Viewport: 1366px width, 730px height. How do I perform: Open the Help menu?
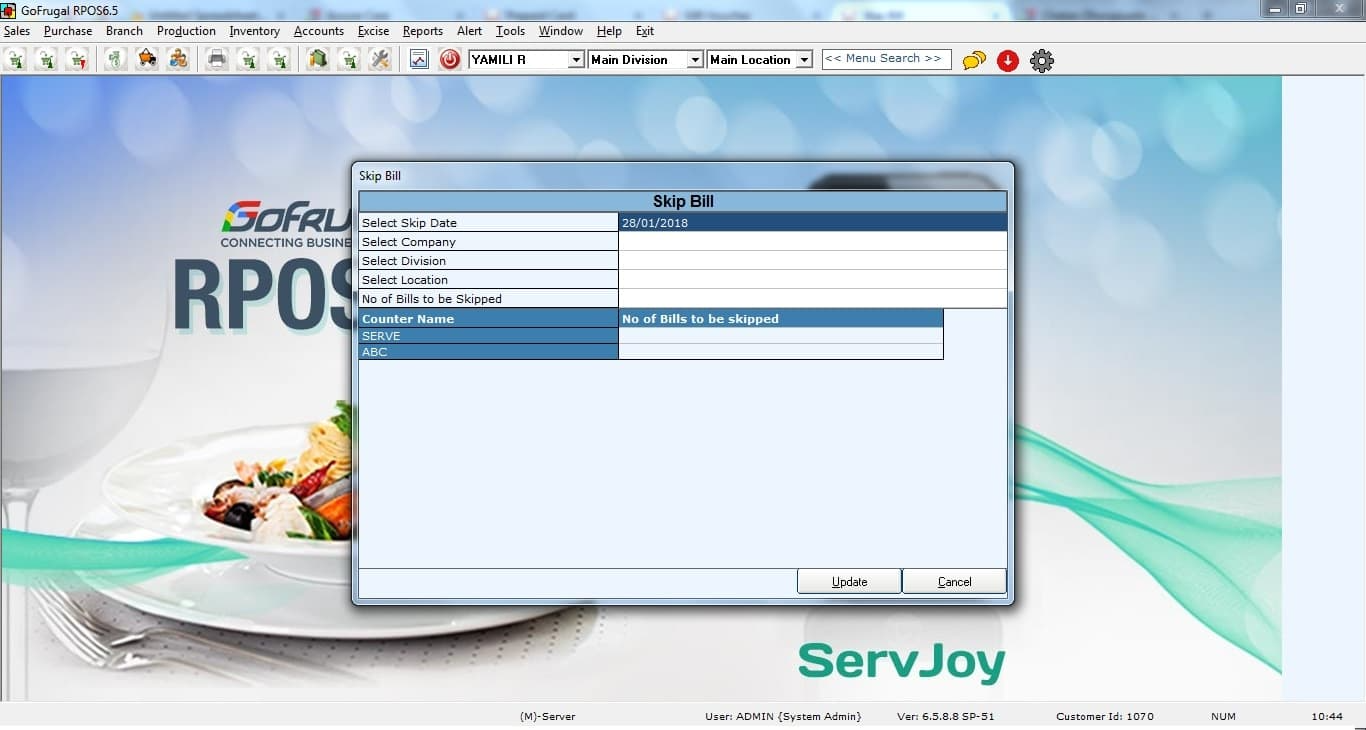point(609,31)
